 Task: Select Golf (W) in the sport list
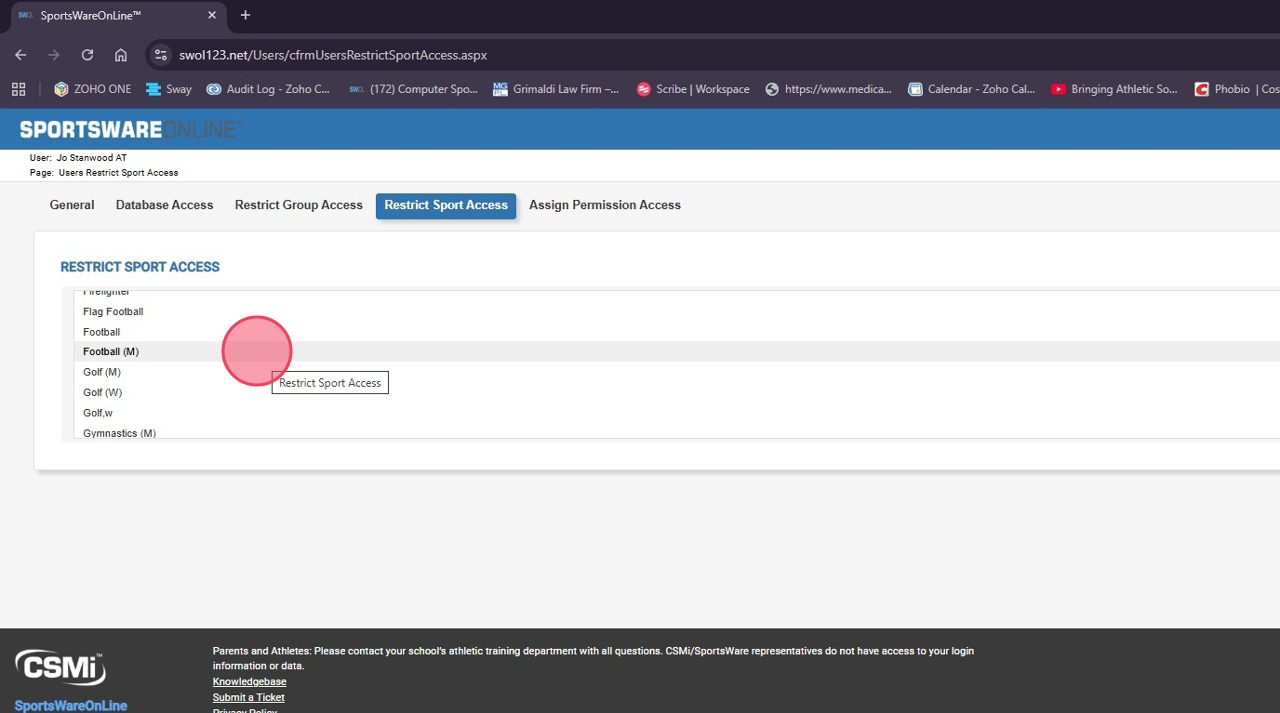[x=102, y=393]
